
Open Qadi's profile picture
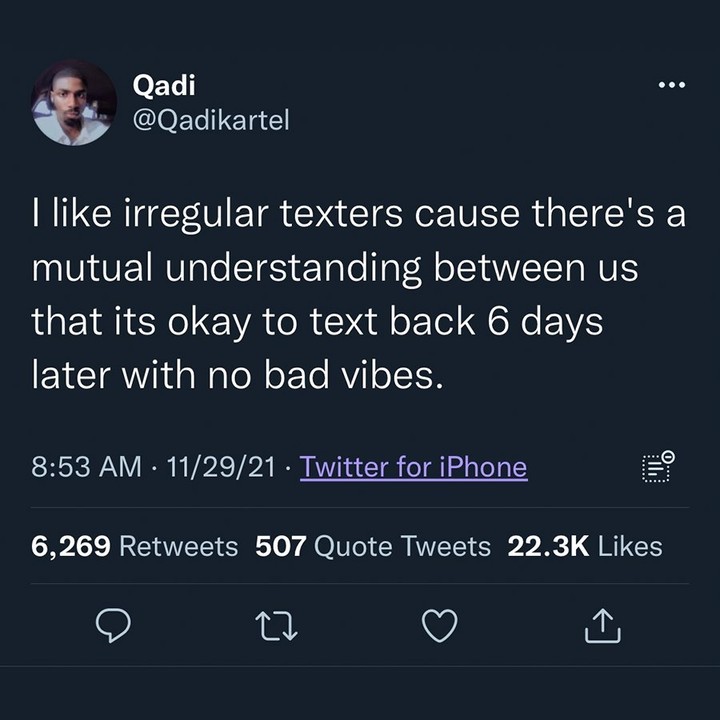[74, 103]
